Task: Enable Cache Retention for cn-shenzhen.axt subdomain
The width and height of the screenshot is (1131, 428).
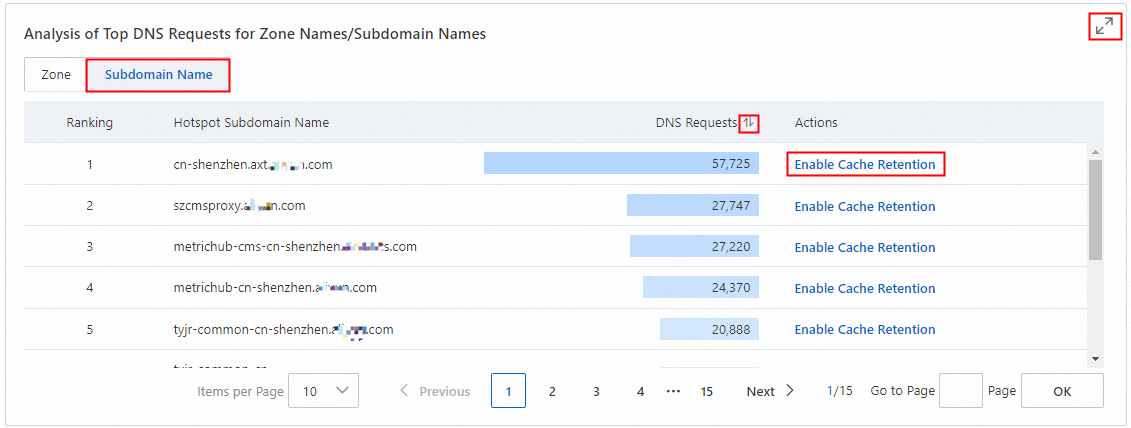Action: pyautogui.click(x=865, y=165)
